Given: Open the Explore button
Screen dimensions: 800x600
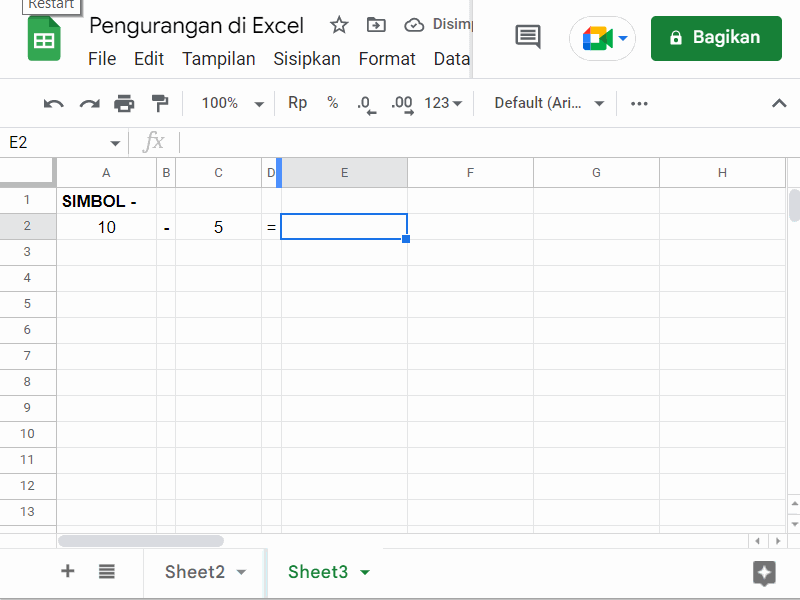Looking at the screenshot, I should [x=764, y=573].
